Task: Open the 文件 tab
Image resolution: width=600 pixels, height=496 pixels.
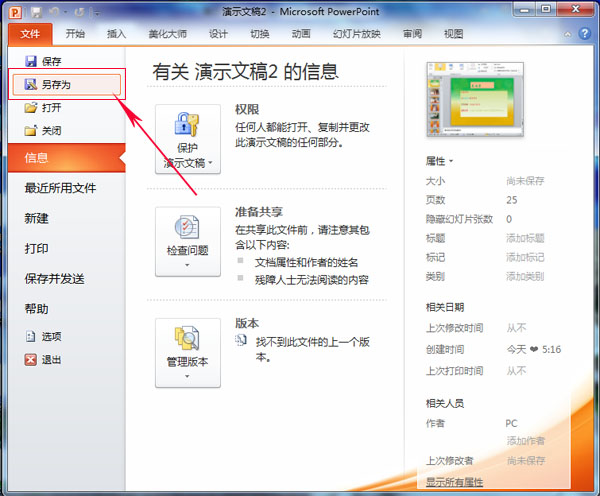Action: tap(30, 34)
